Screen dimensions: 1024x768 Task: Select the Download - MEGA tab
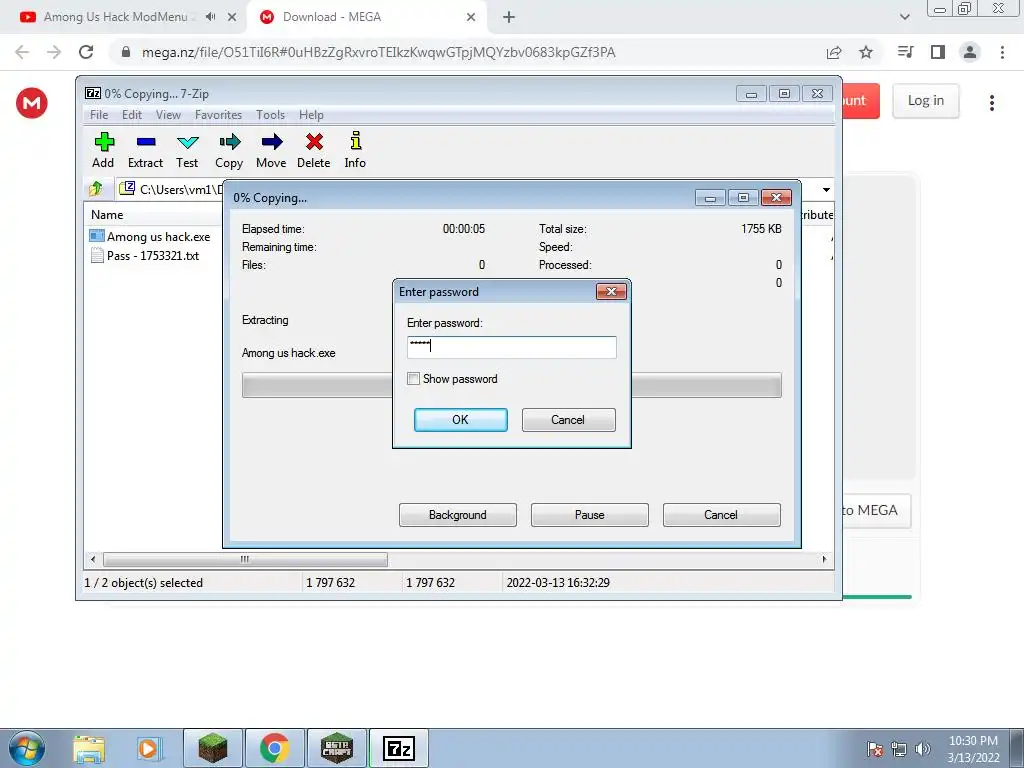pyautogui.click(x=332, y=17)
